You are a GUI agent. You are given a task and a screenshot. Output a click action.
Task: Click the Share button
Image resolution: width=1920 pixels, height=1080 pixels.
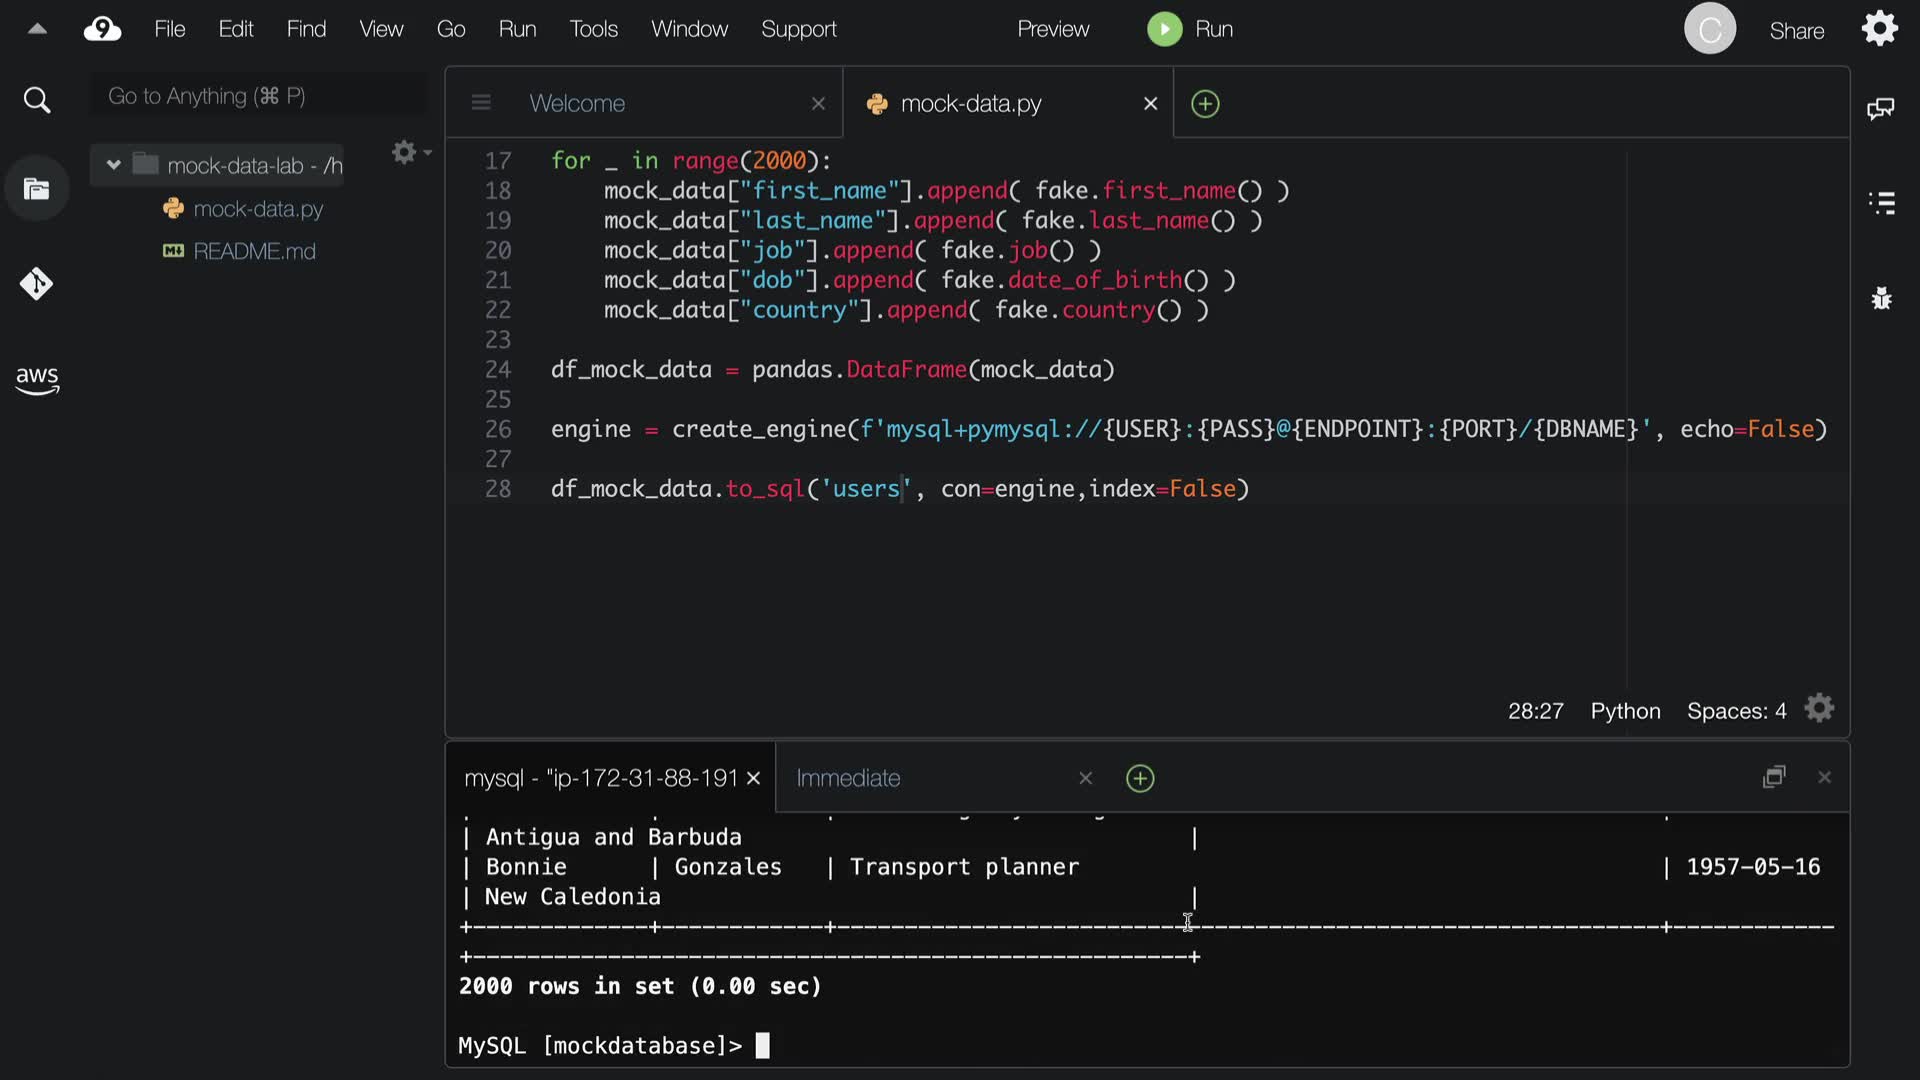point(1796,31)
